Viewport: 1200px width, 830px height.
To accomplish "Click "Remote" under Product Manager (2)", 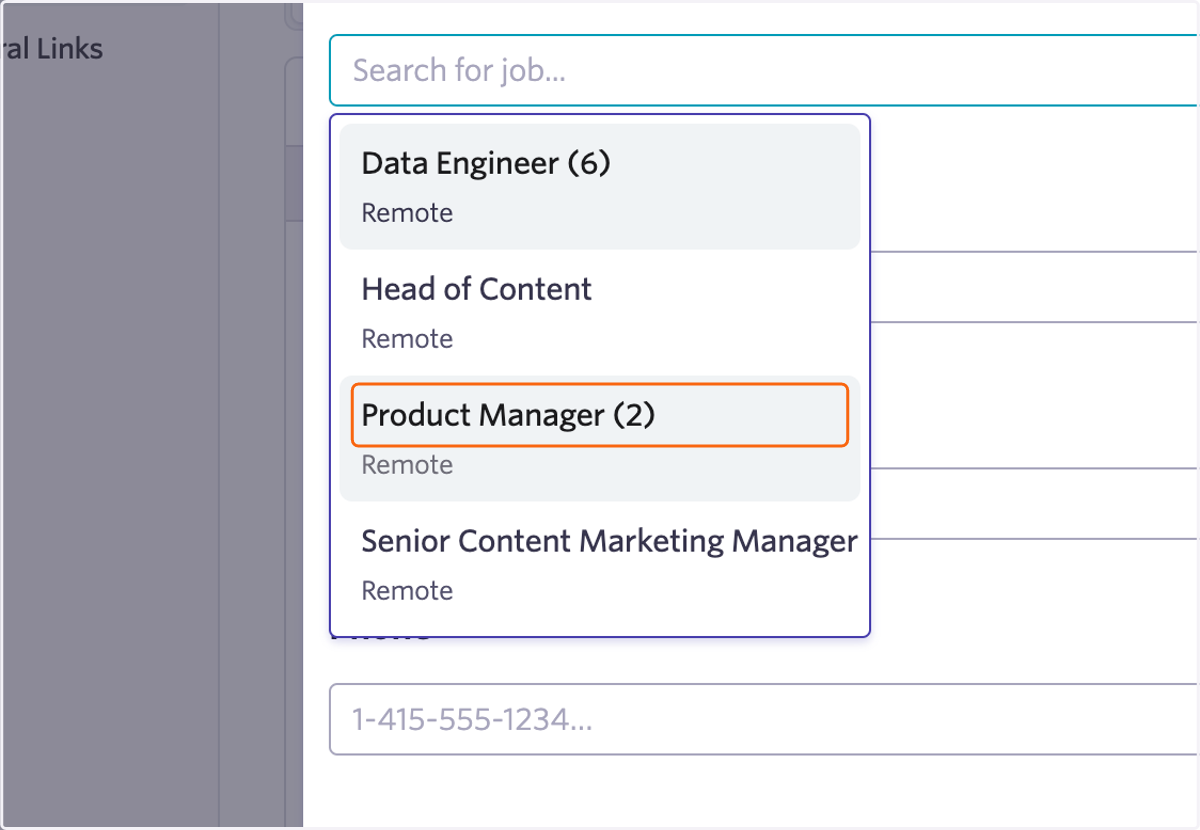I will pyautogui.click(x=407, y=465).
